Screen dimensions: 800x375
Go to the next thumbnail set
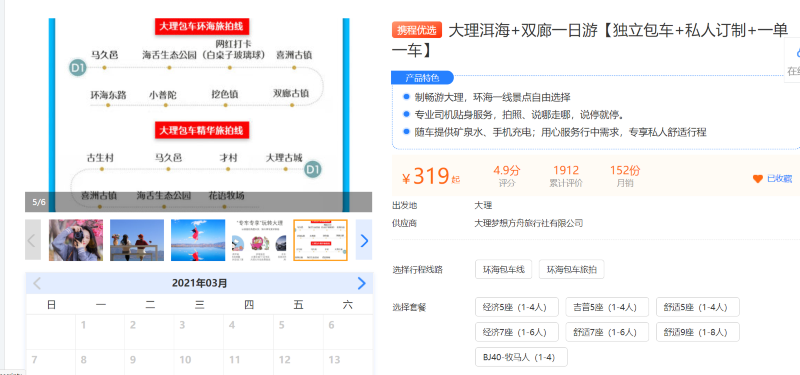tap(364, 240)
